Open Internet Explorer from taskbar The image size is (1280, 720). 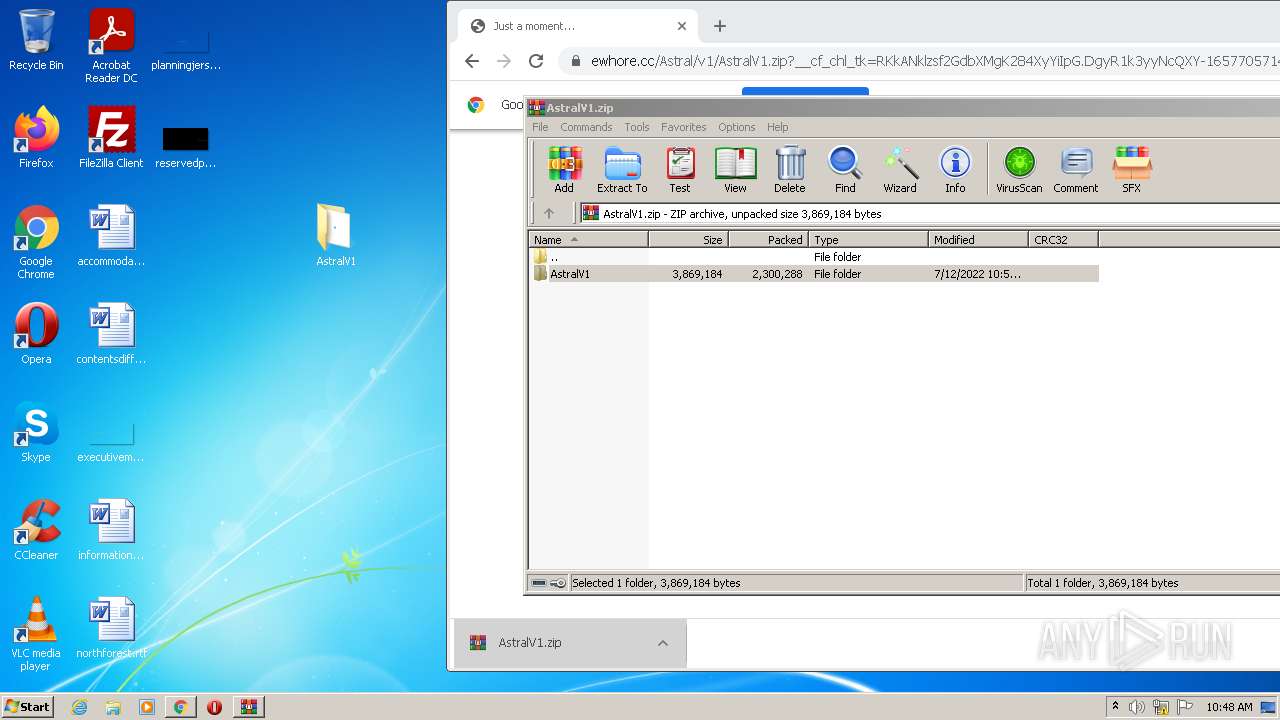point(79,707)
